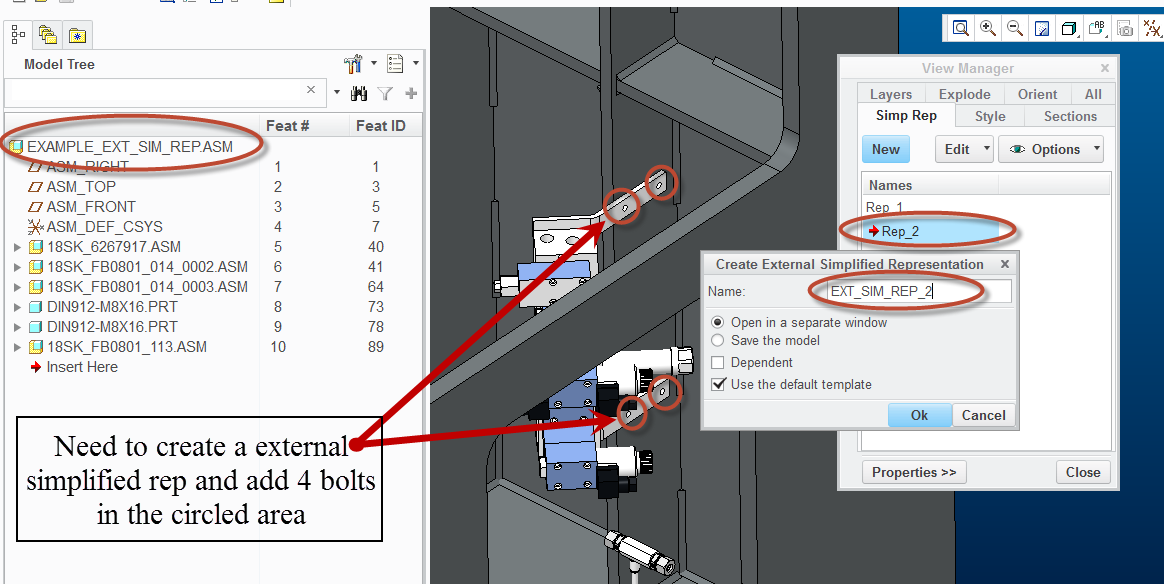The width and height of the screenshot is (1164, 584).
Task: Expand the 18SK_6267917.ASM tree node
Action: (x=17, y=247)
